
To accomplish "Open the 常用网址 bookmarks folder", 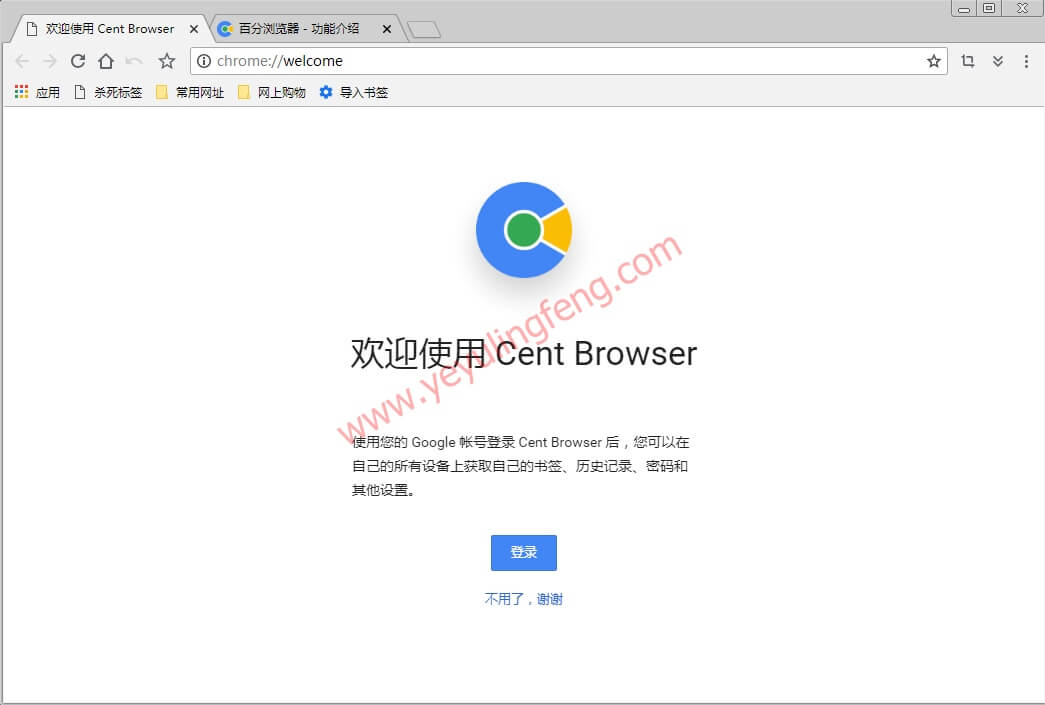I will tap(189, 92).
